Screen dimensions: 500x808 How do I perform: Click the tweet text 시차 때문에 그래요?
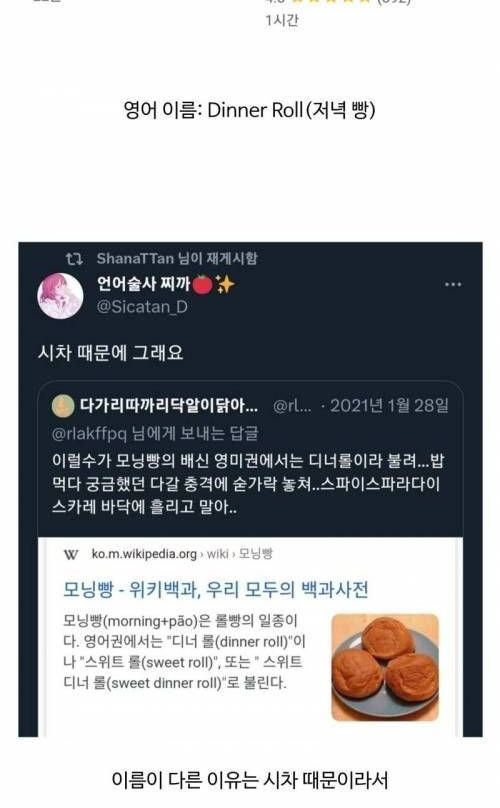click(110, 352)
